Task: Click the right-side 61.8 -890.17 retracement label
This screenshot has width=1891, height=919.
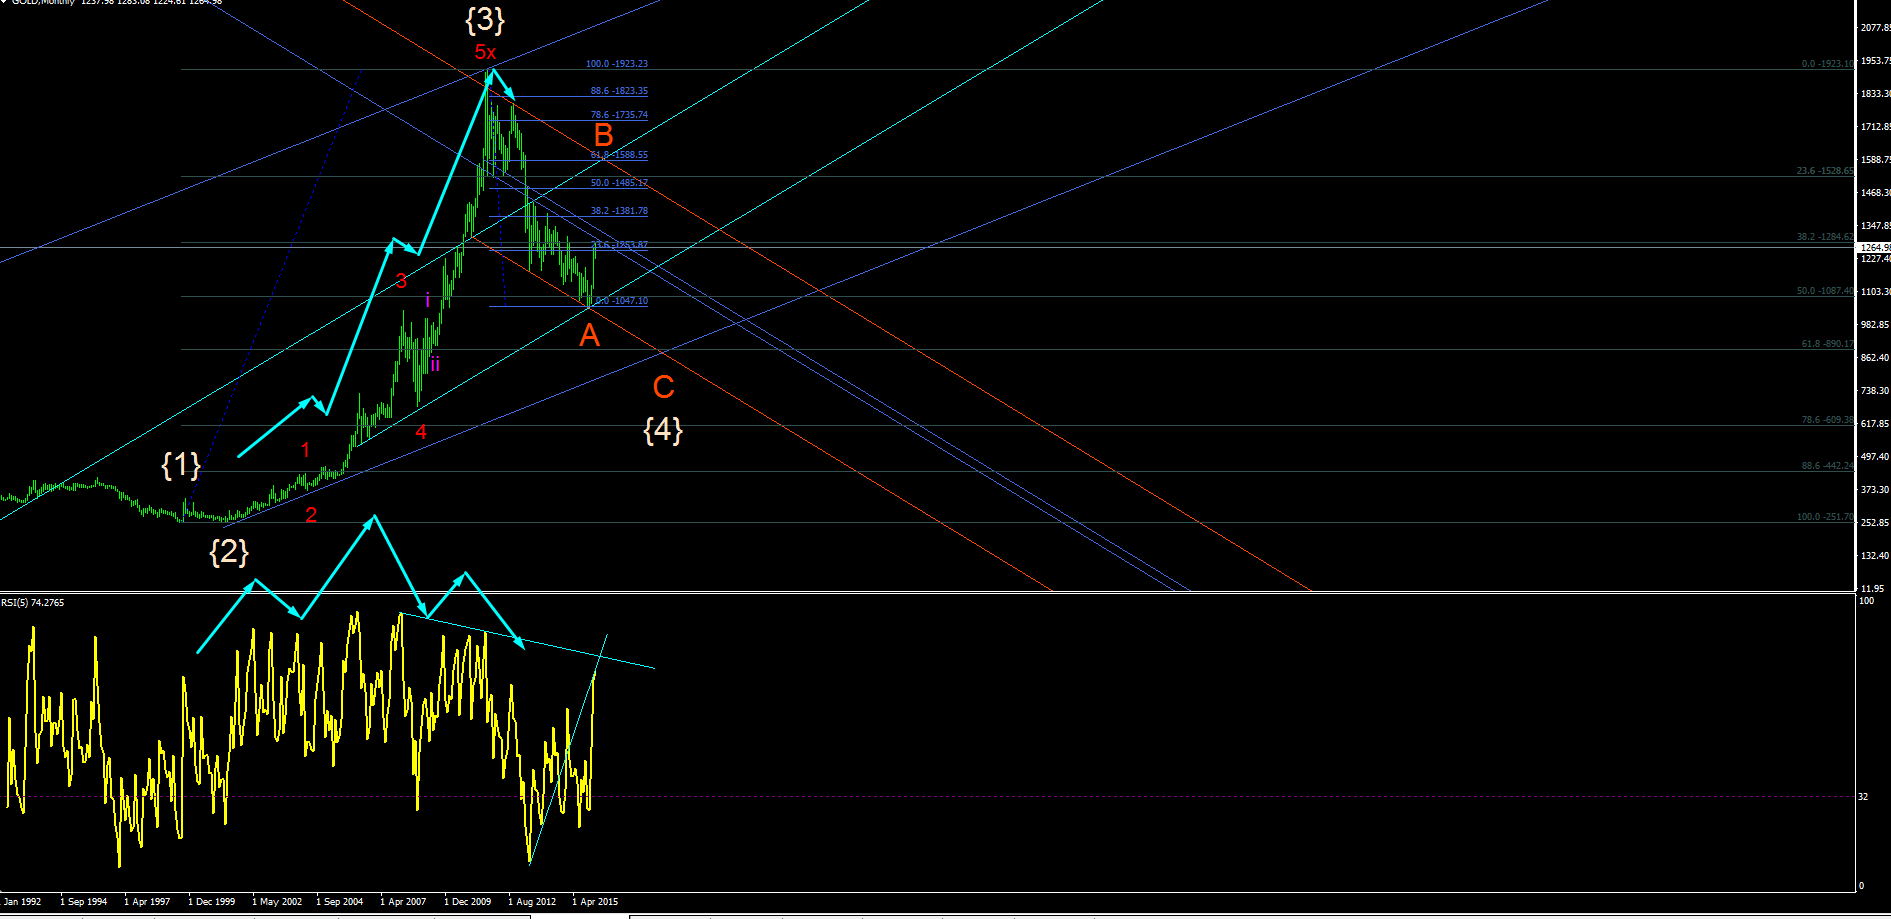Action: (x=1827, y=344)
